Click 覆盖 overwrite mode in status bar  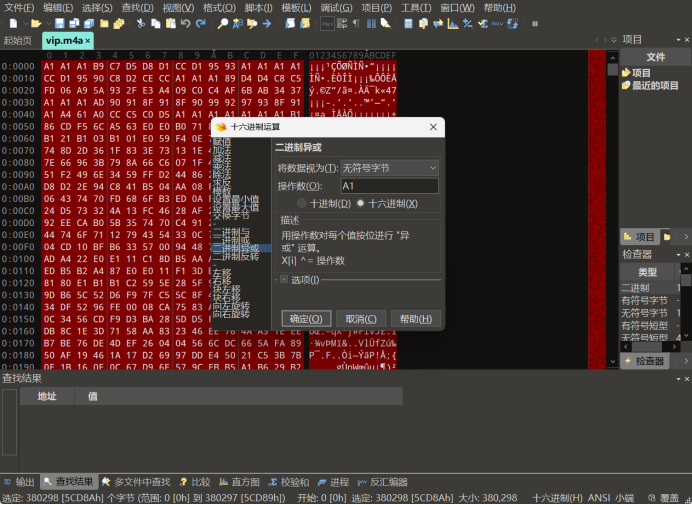pyautogui.click(x=670, y=498)
